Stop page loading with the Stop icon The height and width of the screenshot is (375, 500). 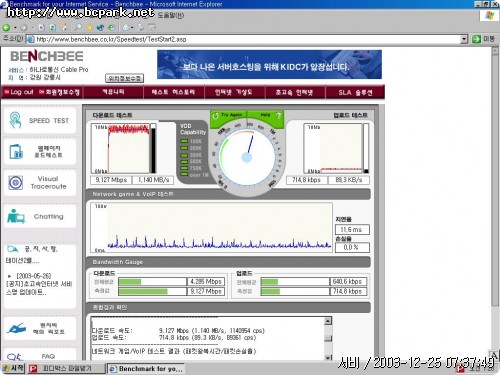(x=42, y=28)
